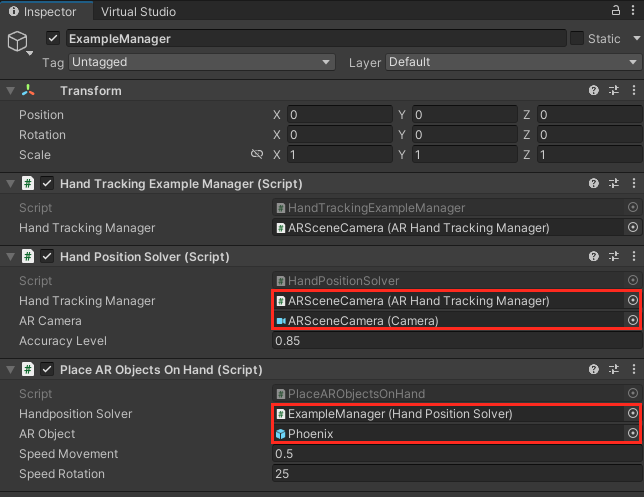Open the Inspector panel three-dot menu
The width and height of the screenshot is (644, 497).
tap(633, 11)
